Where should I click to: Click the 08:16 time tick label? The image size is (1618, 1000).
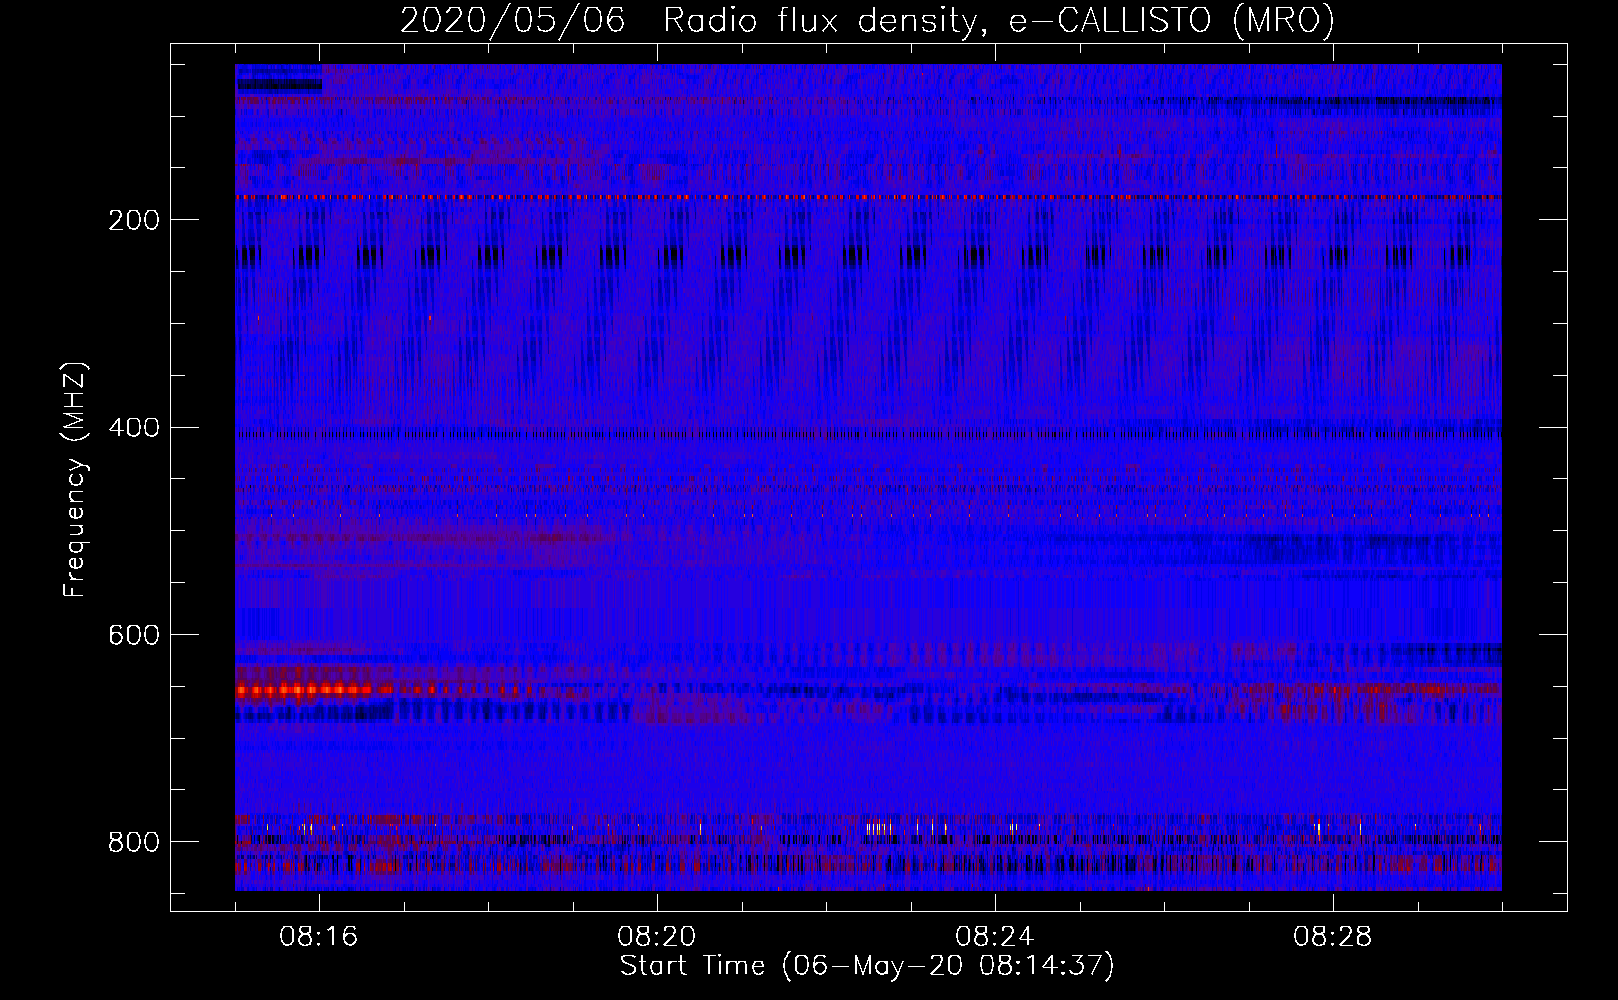click(x=319, y=937)
